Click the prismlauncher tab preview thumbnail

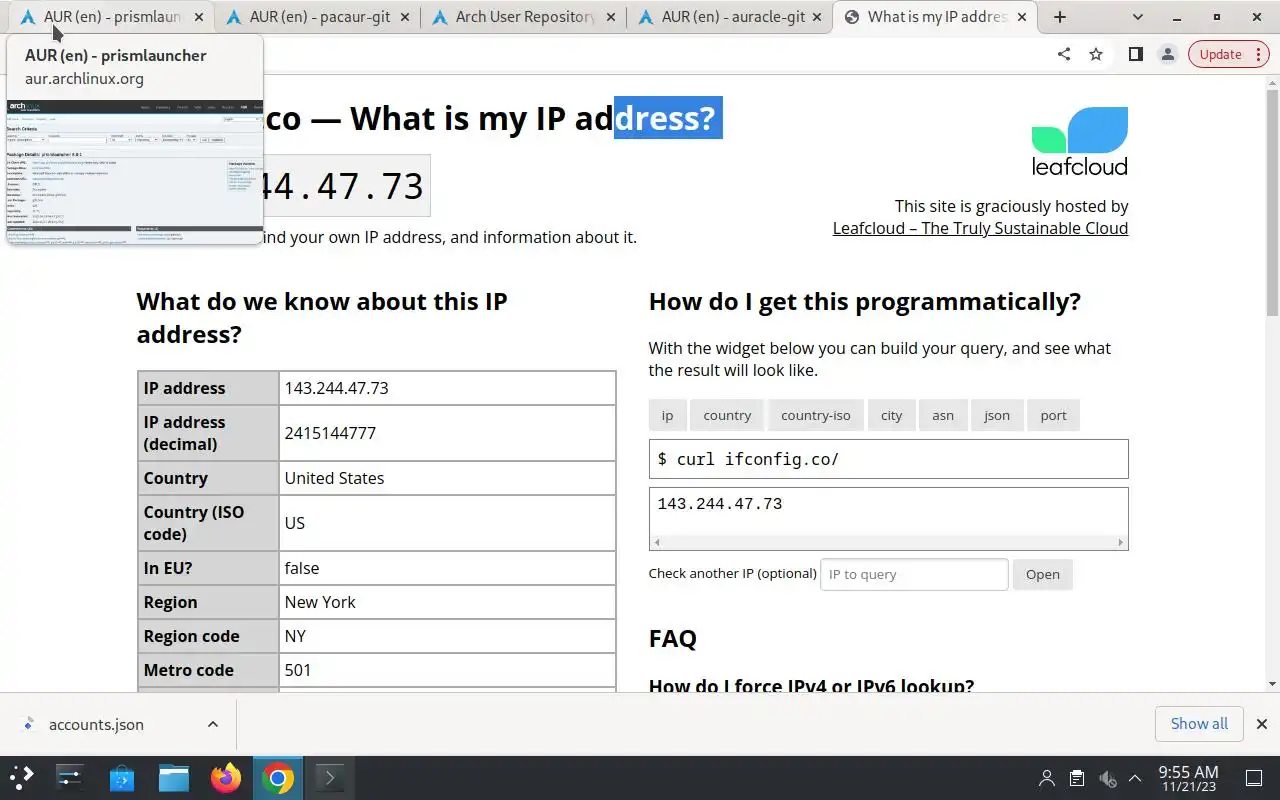pyautogui.click(x=135, y=172)
